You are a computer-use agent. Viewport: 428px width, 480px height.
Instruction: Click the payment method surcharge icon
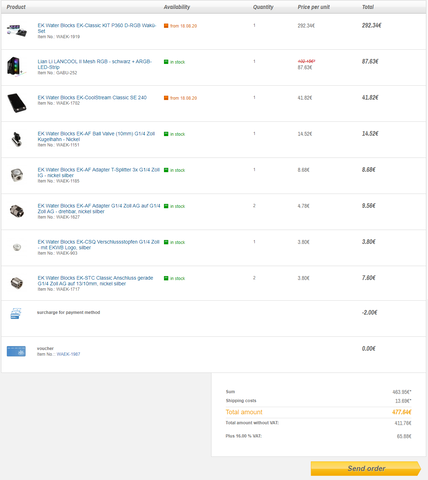pyautogui.click(x=16, y=313)
